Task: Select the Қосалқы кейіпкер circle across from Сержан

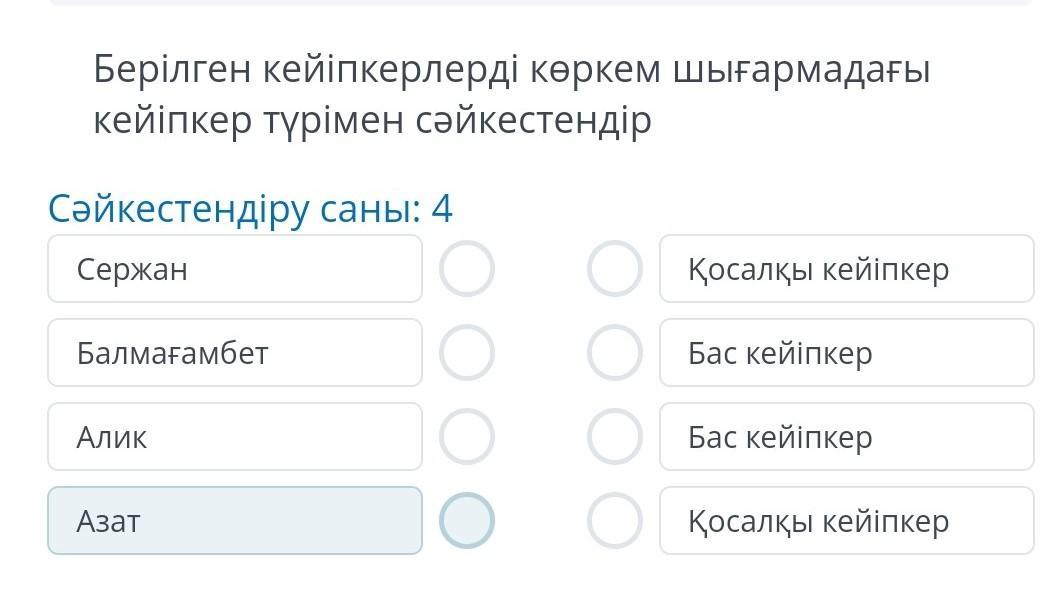Action: pos(614,269)
